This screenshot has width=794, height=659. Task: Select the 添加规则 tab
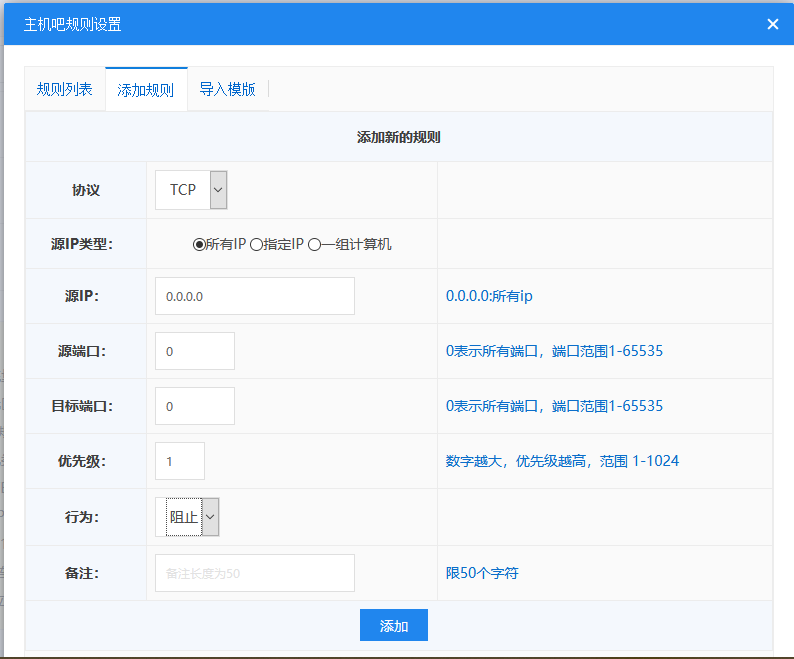[146, 90]
